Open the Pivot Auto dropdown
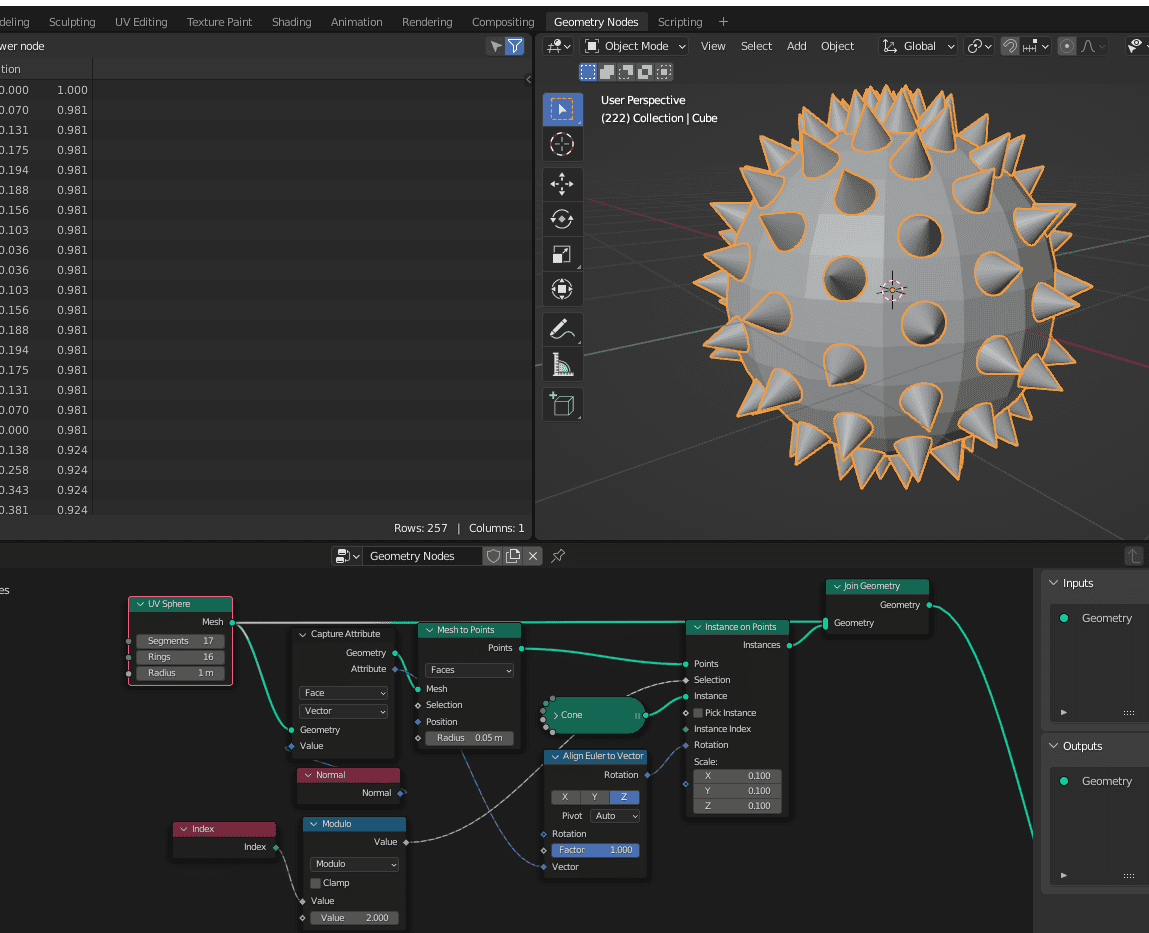 click(614, 816)
